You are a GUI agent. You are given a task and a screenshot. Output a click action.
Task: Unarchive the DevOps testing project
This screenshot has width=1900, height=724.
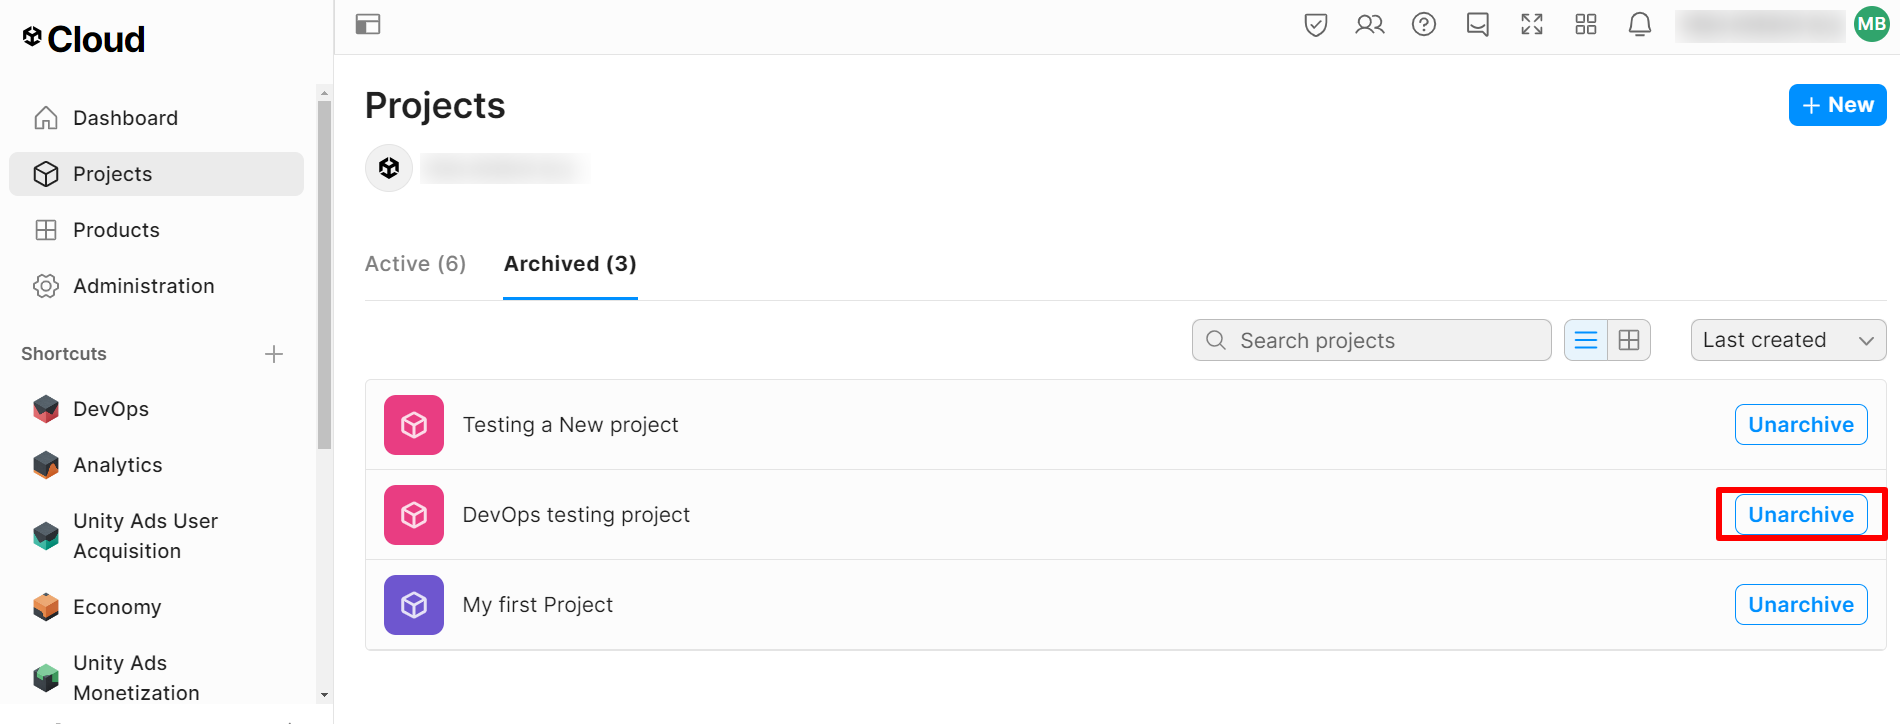point(1800,515)
